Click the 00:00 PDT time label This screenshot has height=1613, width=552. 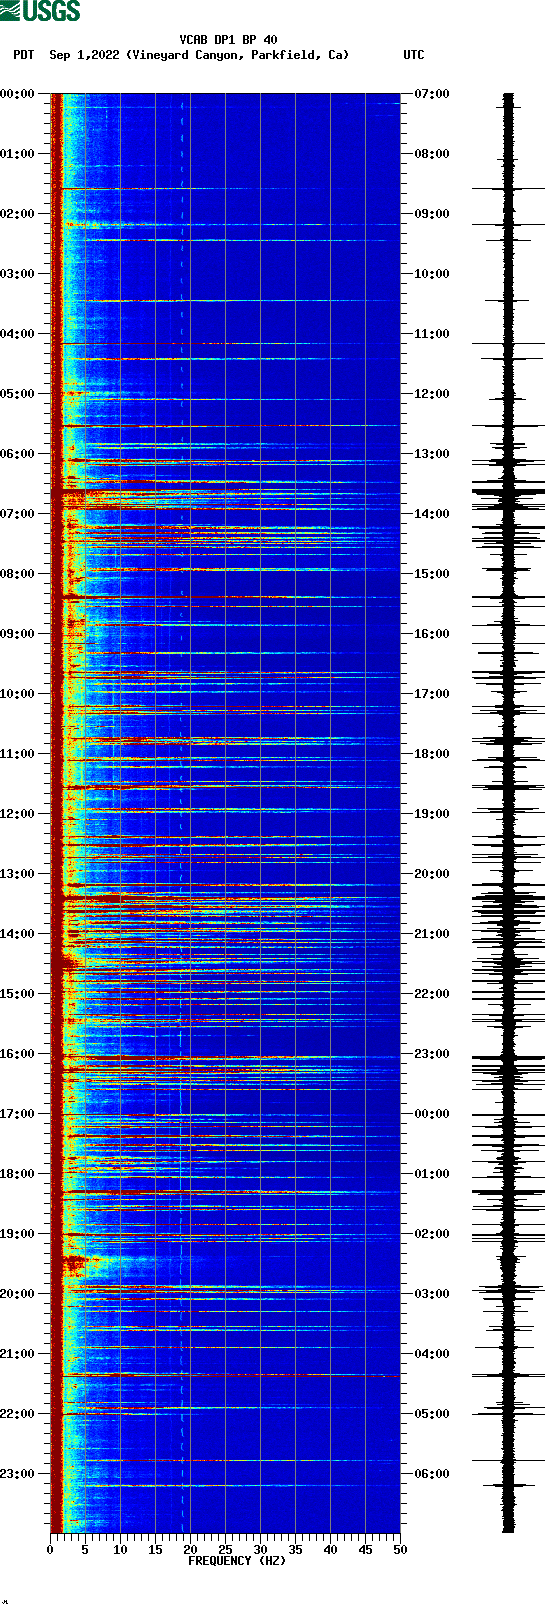pyautogui.click(x=18, y=94)
